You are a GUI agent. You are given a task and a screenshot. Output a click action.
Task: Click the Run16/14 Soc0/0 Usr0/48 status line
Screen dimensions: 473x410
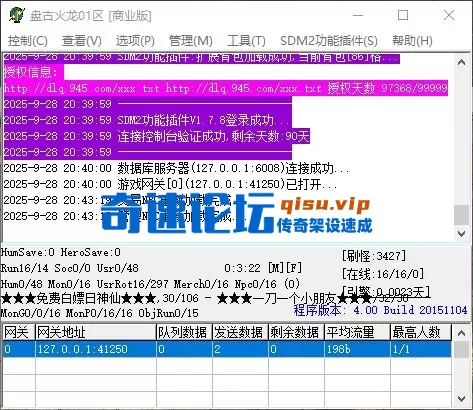coord(70,268)
